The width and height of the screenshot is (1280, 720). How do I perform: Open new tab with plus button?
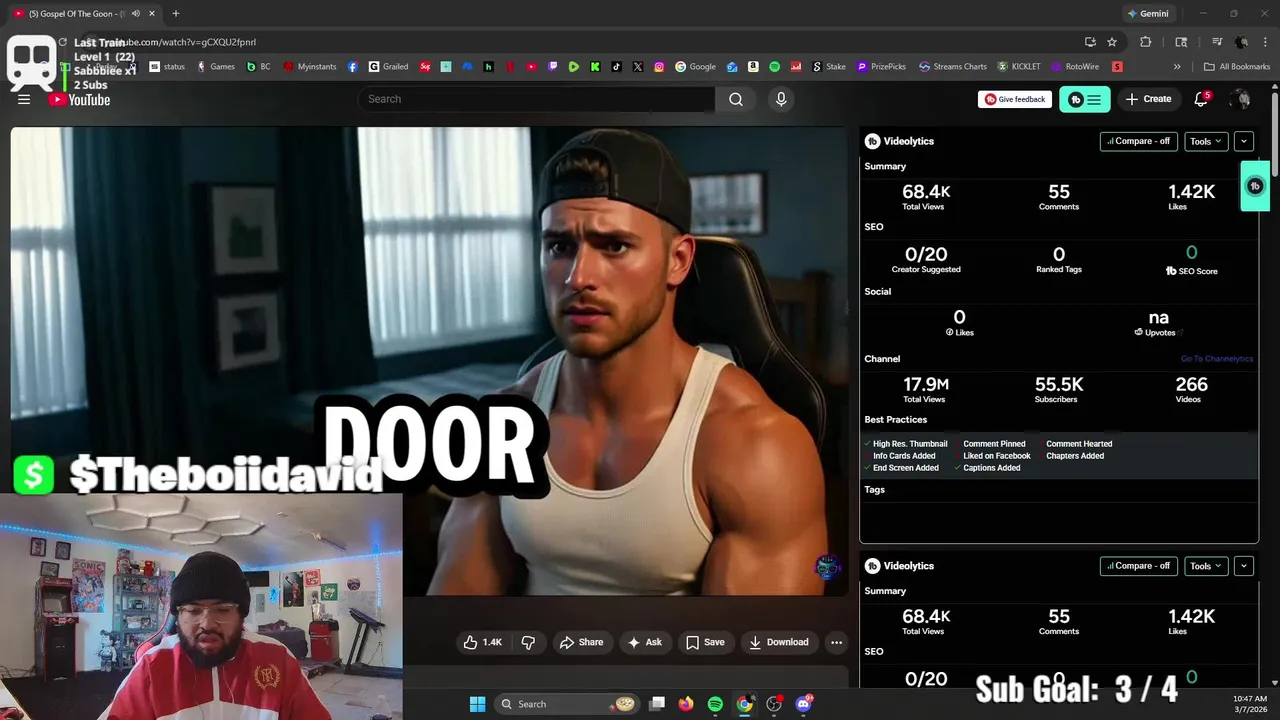tap(176, 14)
